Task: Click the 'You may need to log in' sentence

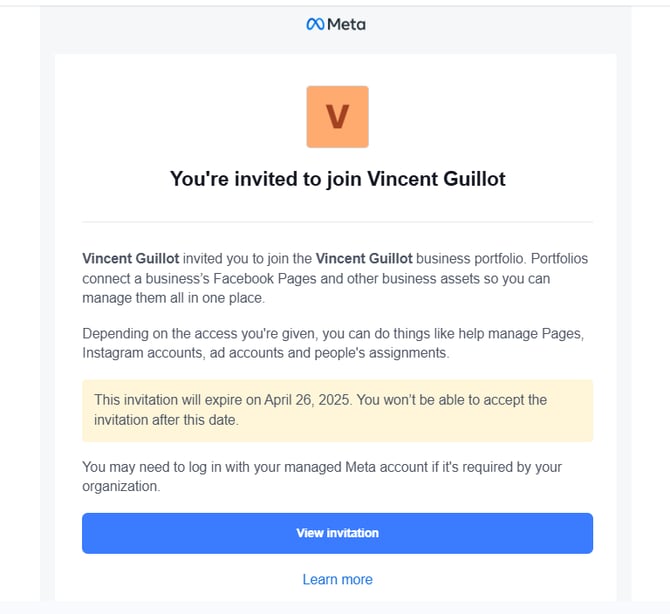Action: (160, 467)
